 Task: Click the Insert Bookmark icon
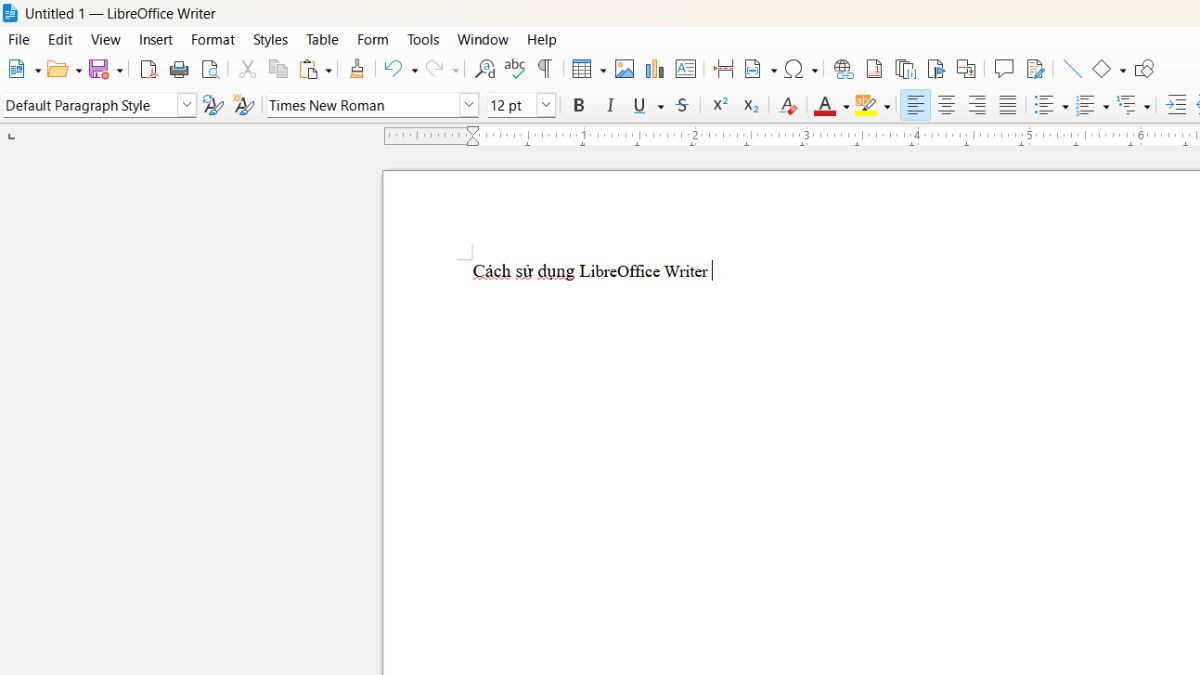point(936,69)
